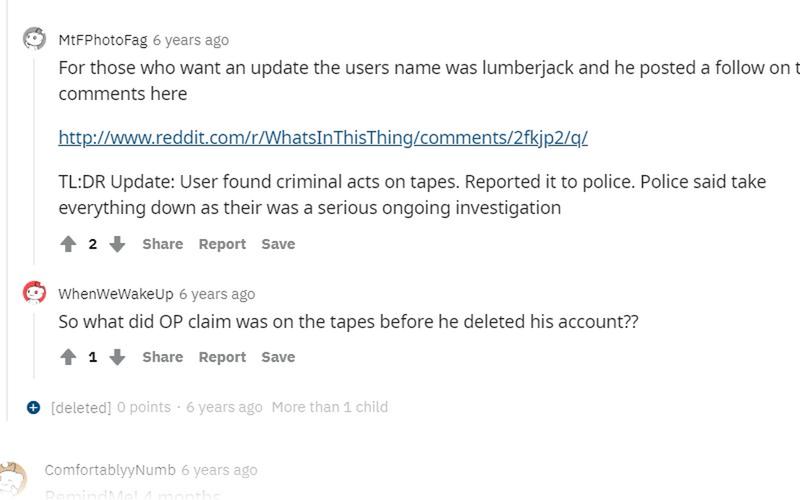Upvote WhenWeWakeUp's comment

point(68,357)
